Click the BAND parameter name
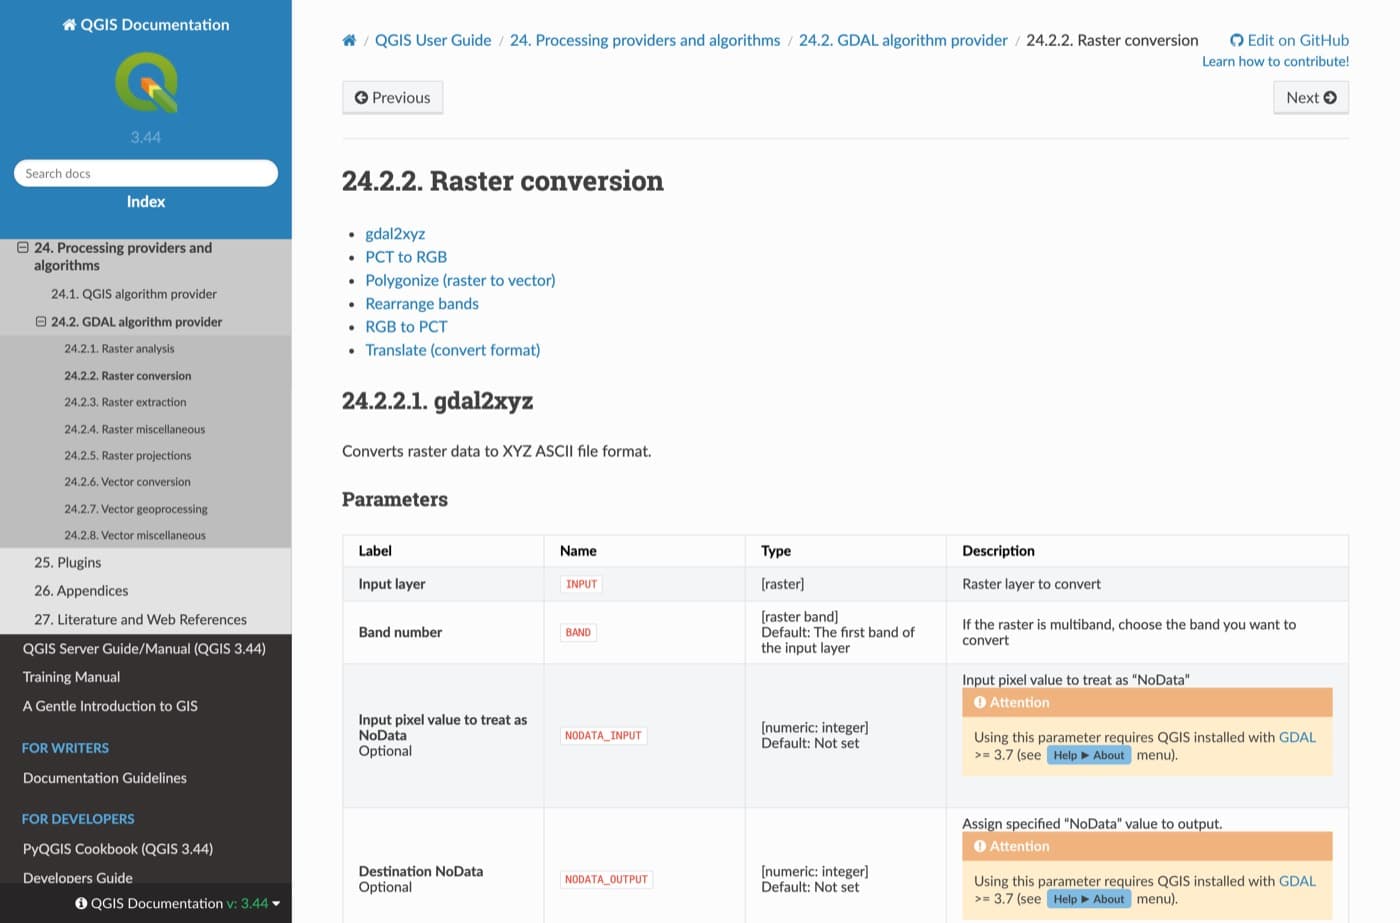This screenshot has width=1400, height=923. coord(578,633)
